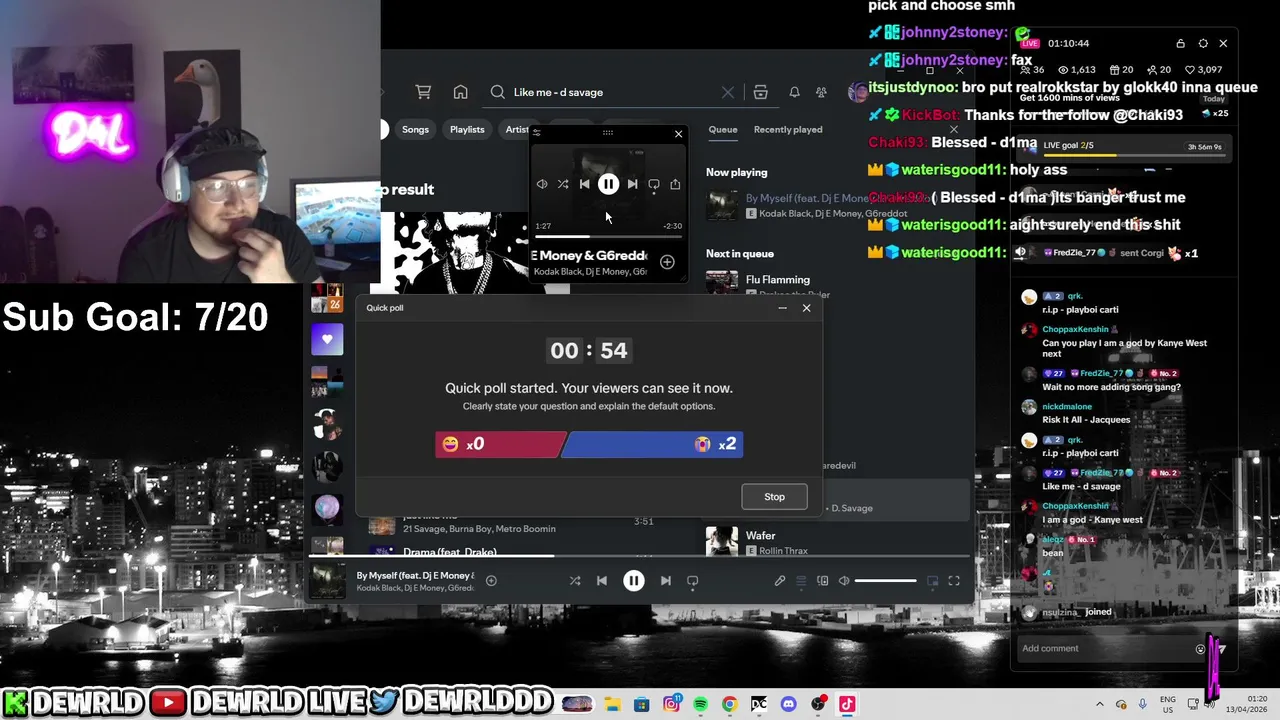The width and height of the screenshot is (1280, 720).
Task: Stop the quick poll
Action: coord(774,497)
